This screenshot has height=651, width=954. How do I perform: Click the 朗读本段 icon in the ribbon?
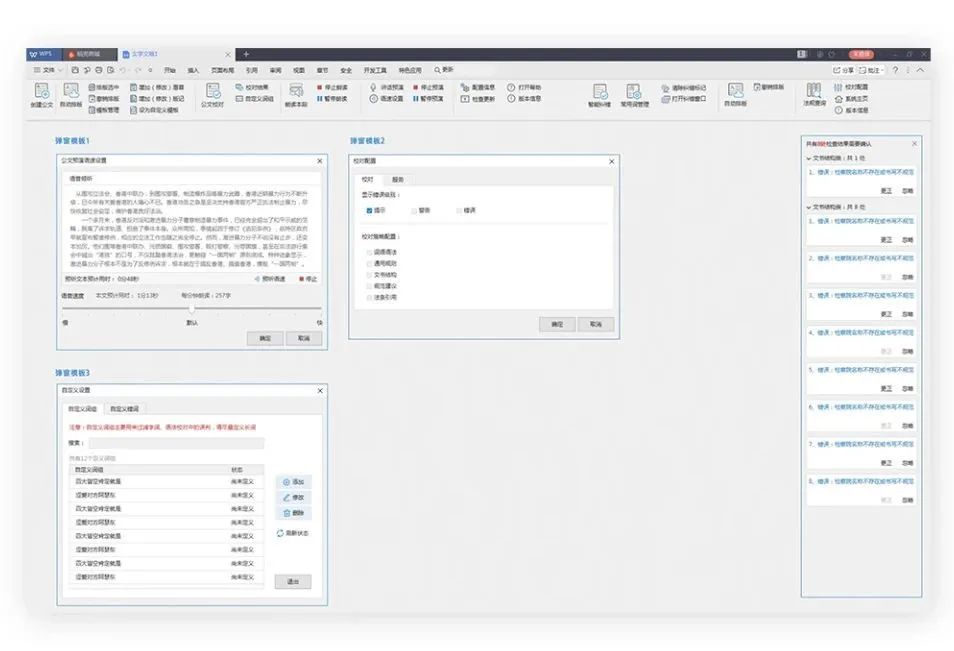295,93
